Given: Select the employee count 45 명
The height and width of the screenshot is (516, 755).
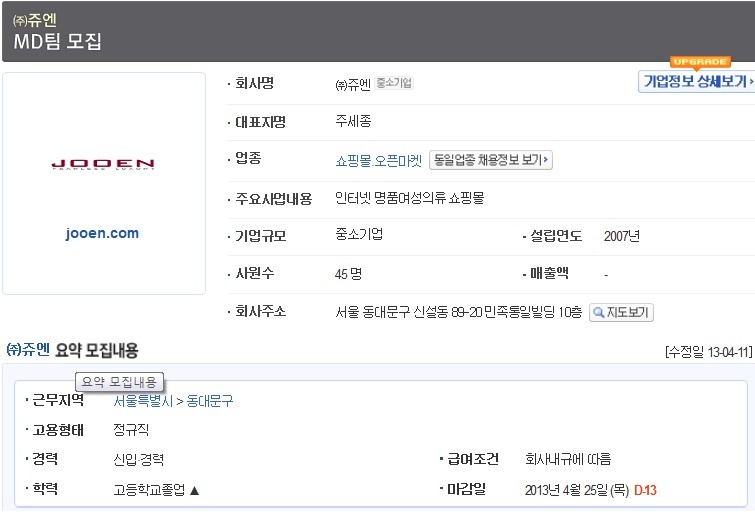Looking at the screenshot, I should 348,274.
